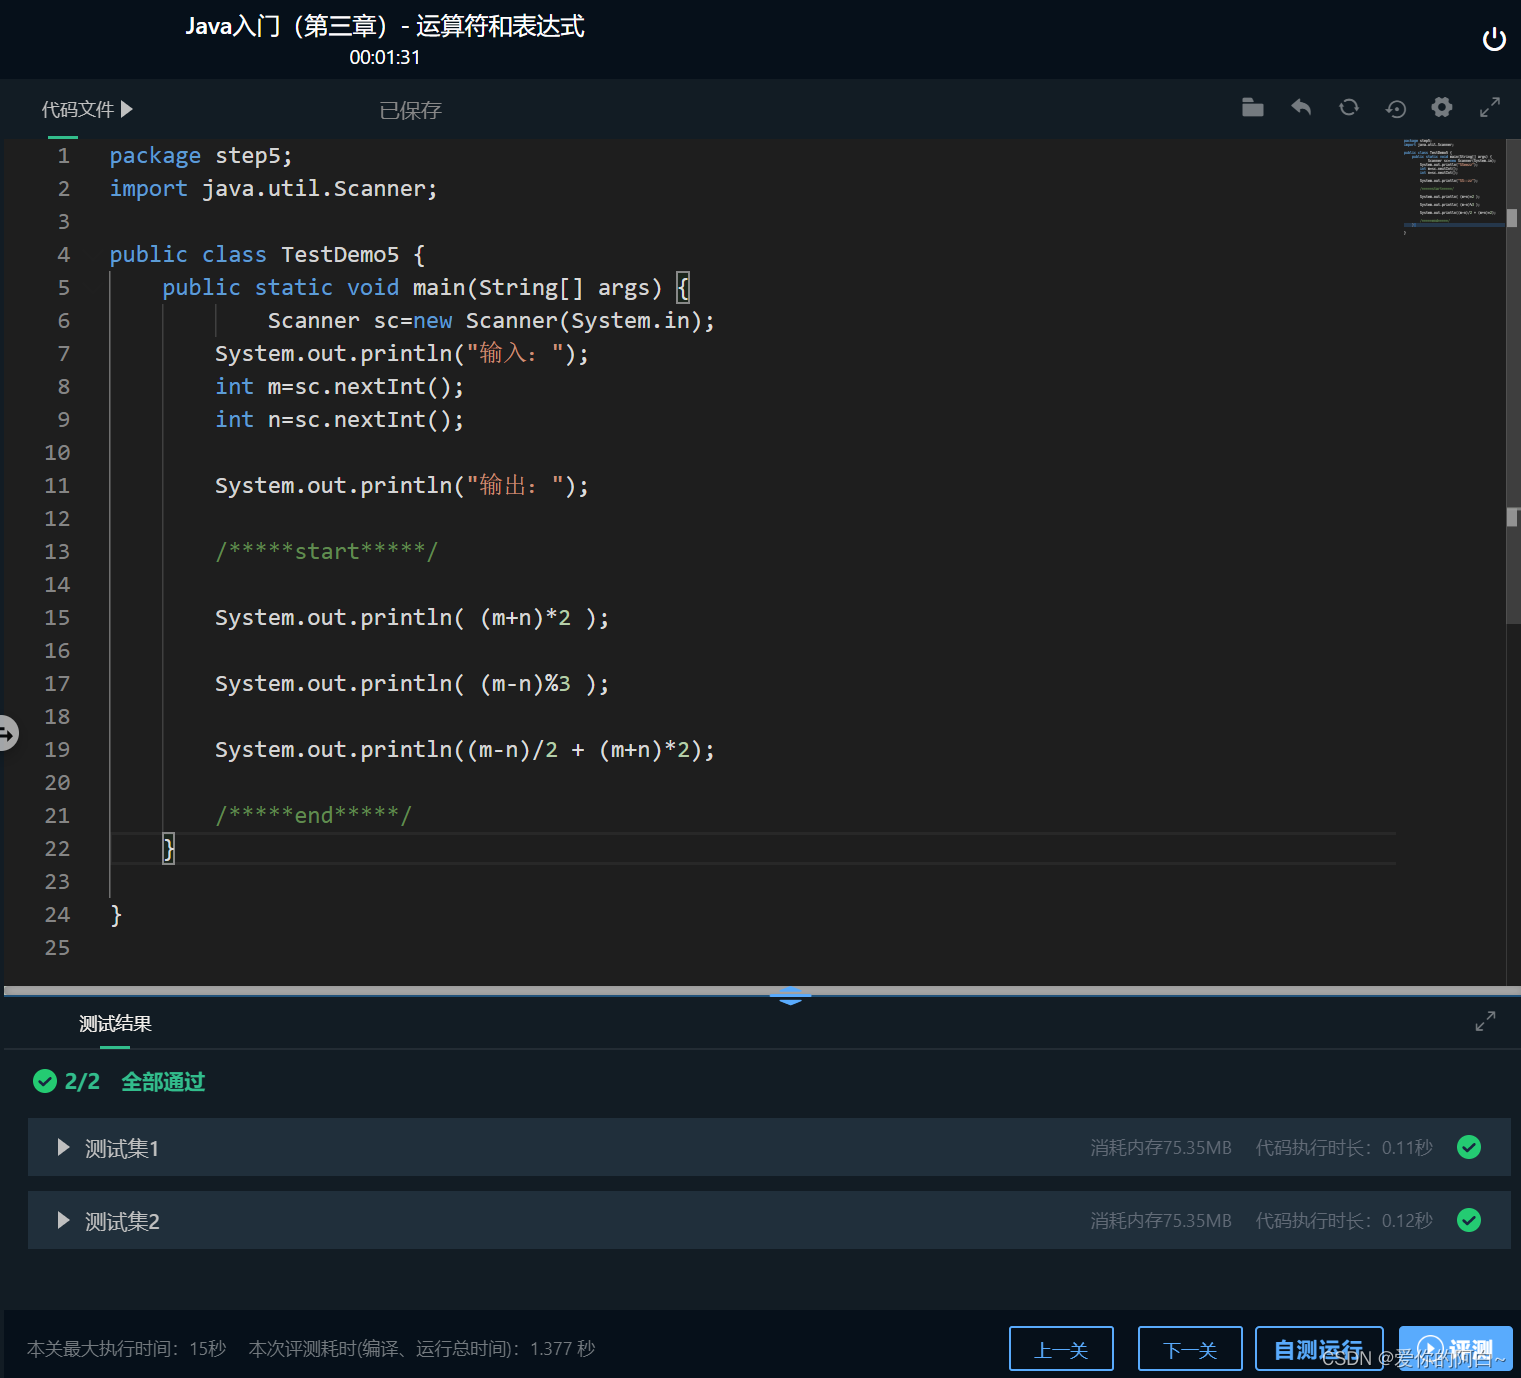
Task: Switch to the 测试结果 tab
Action: [x=113, y=1023]
